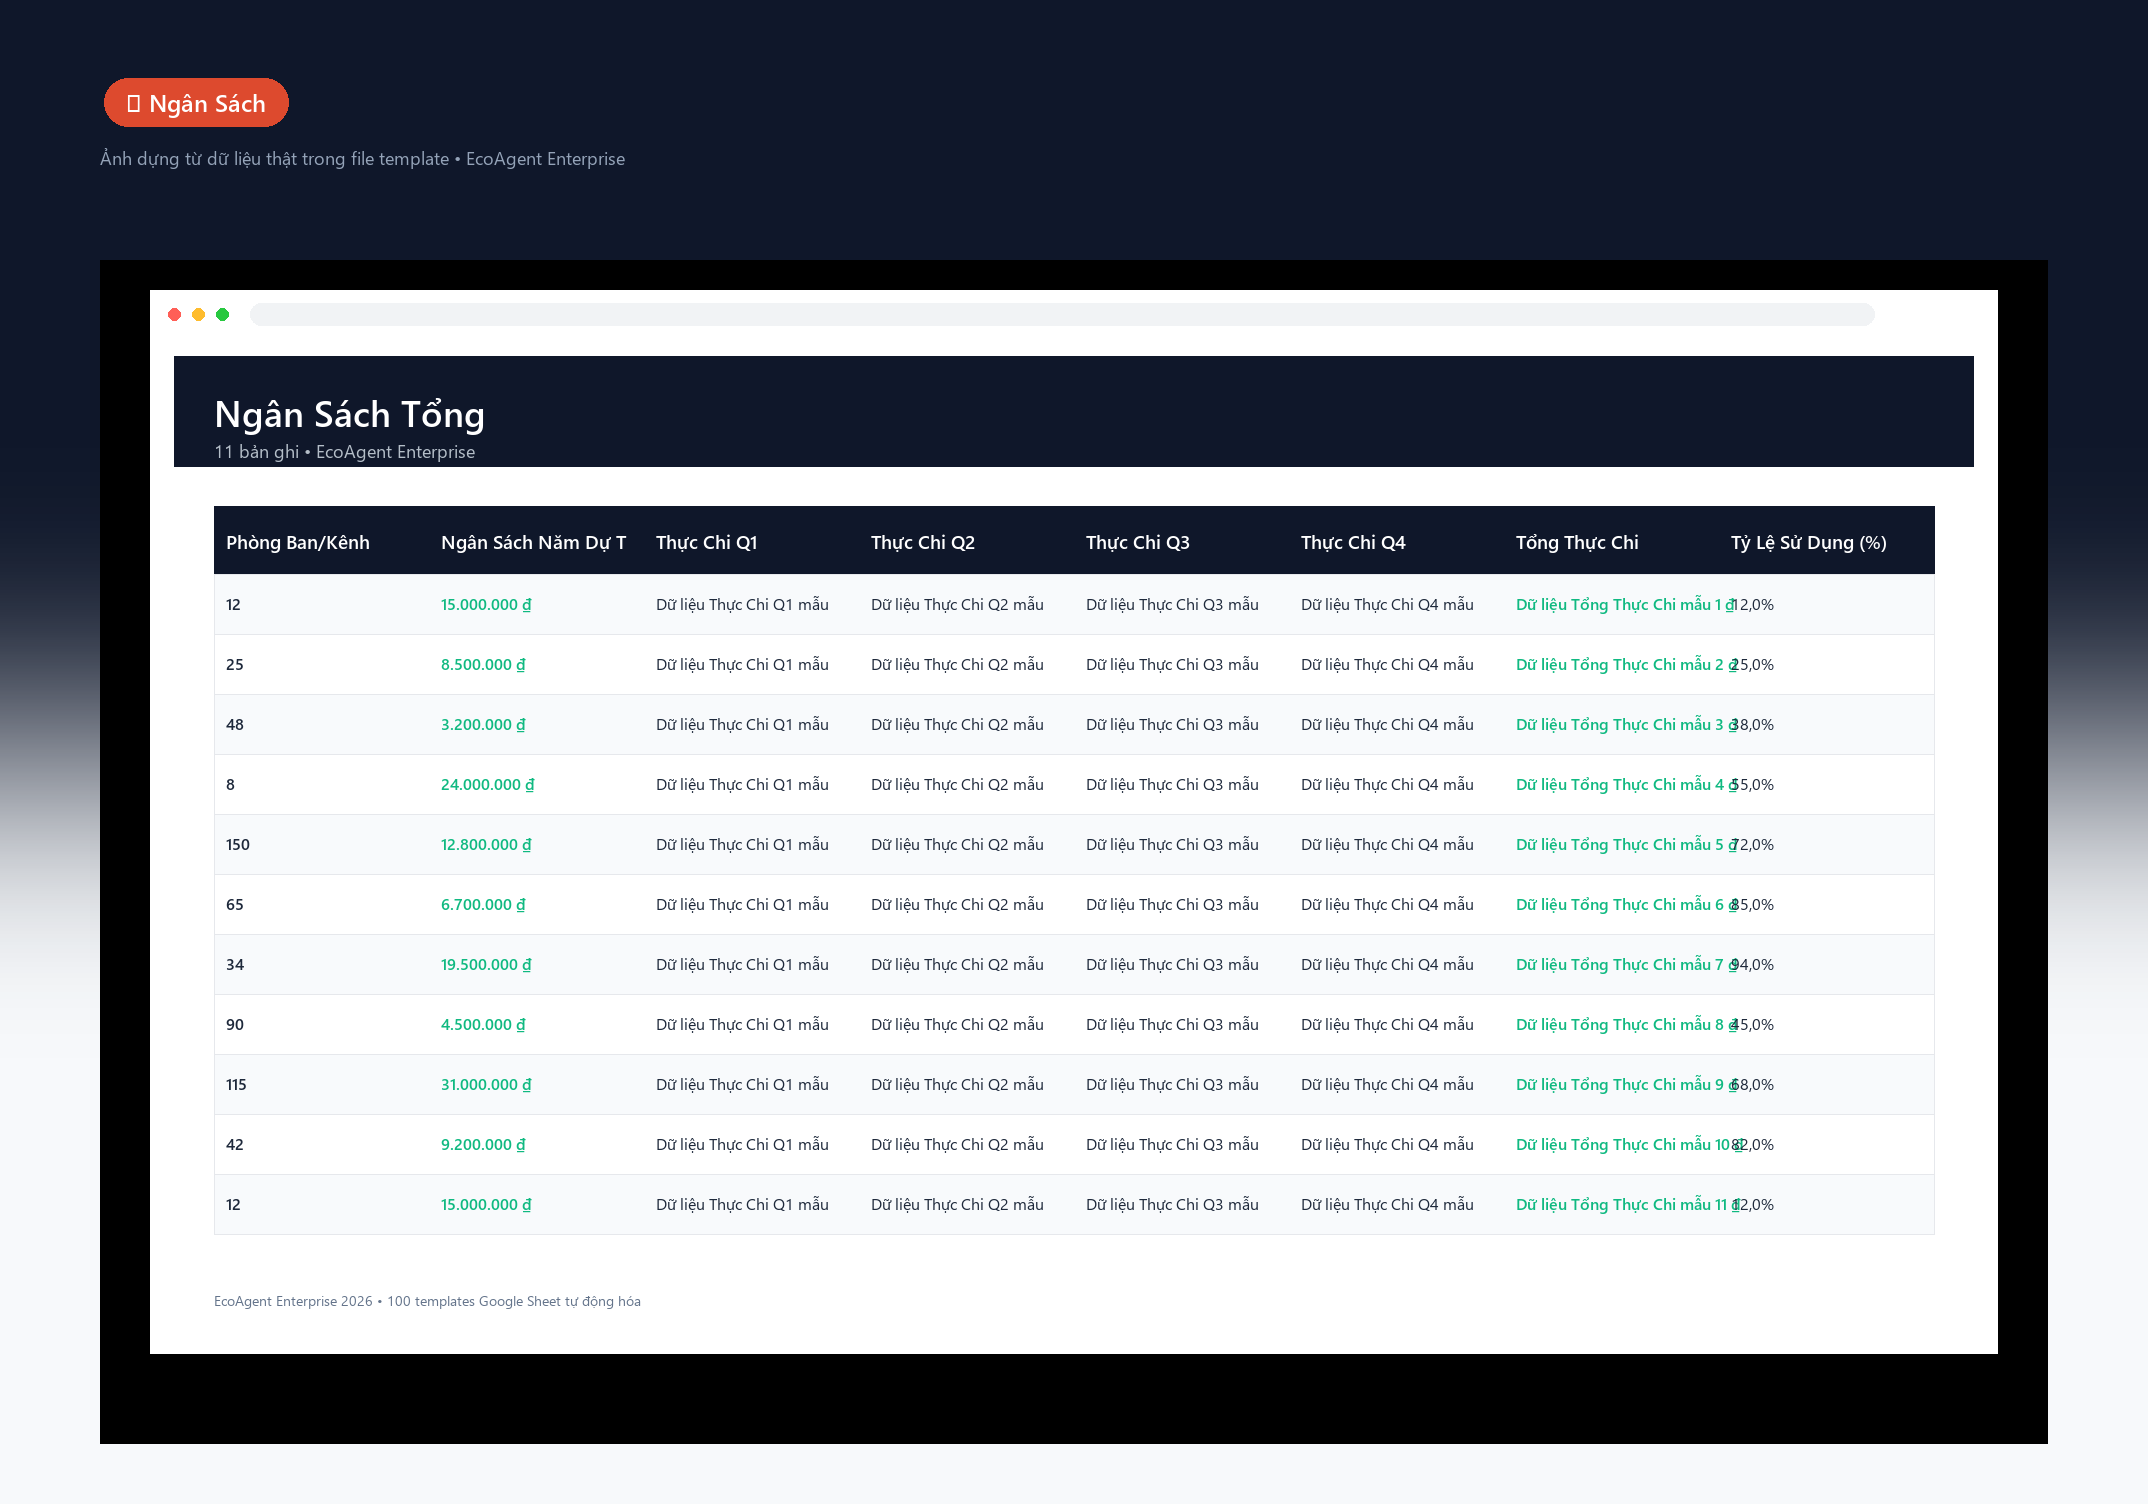Click the Ngân Sách Năm Dự T header

(x=533, y=543)
